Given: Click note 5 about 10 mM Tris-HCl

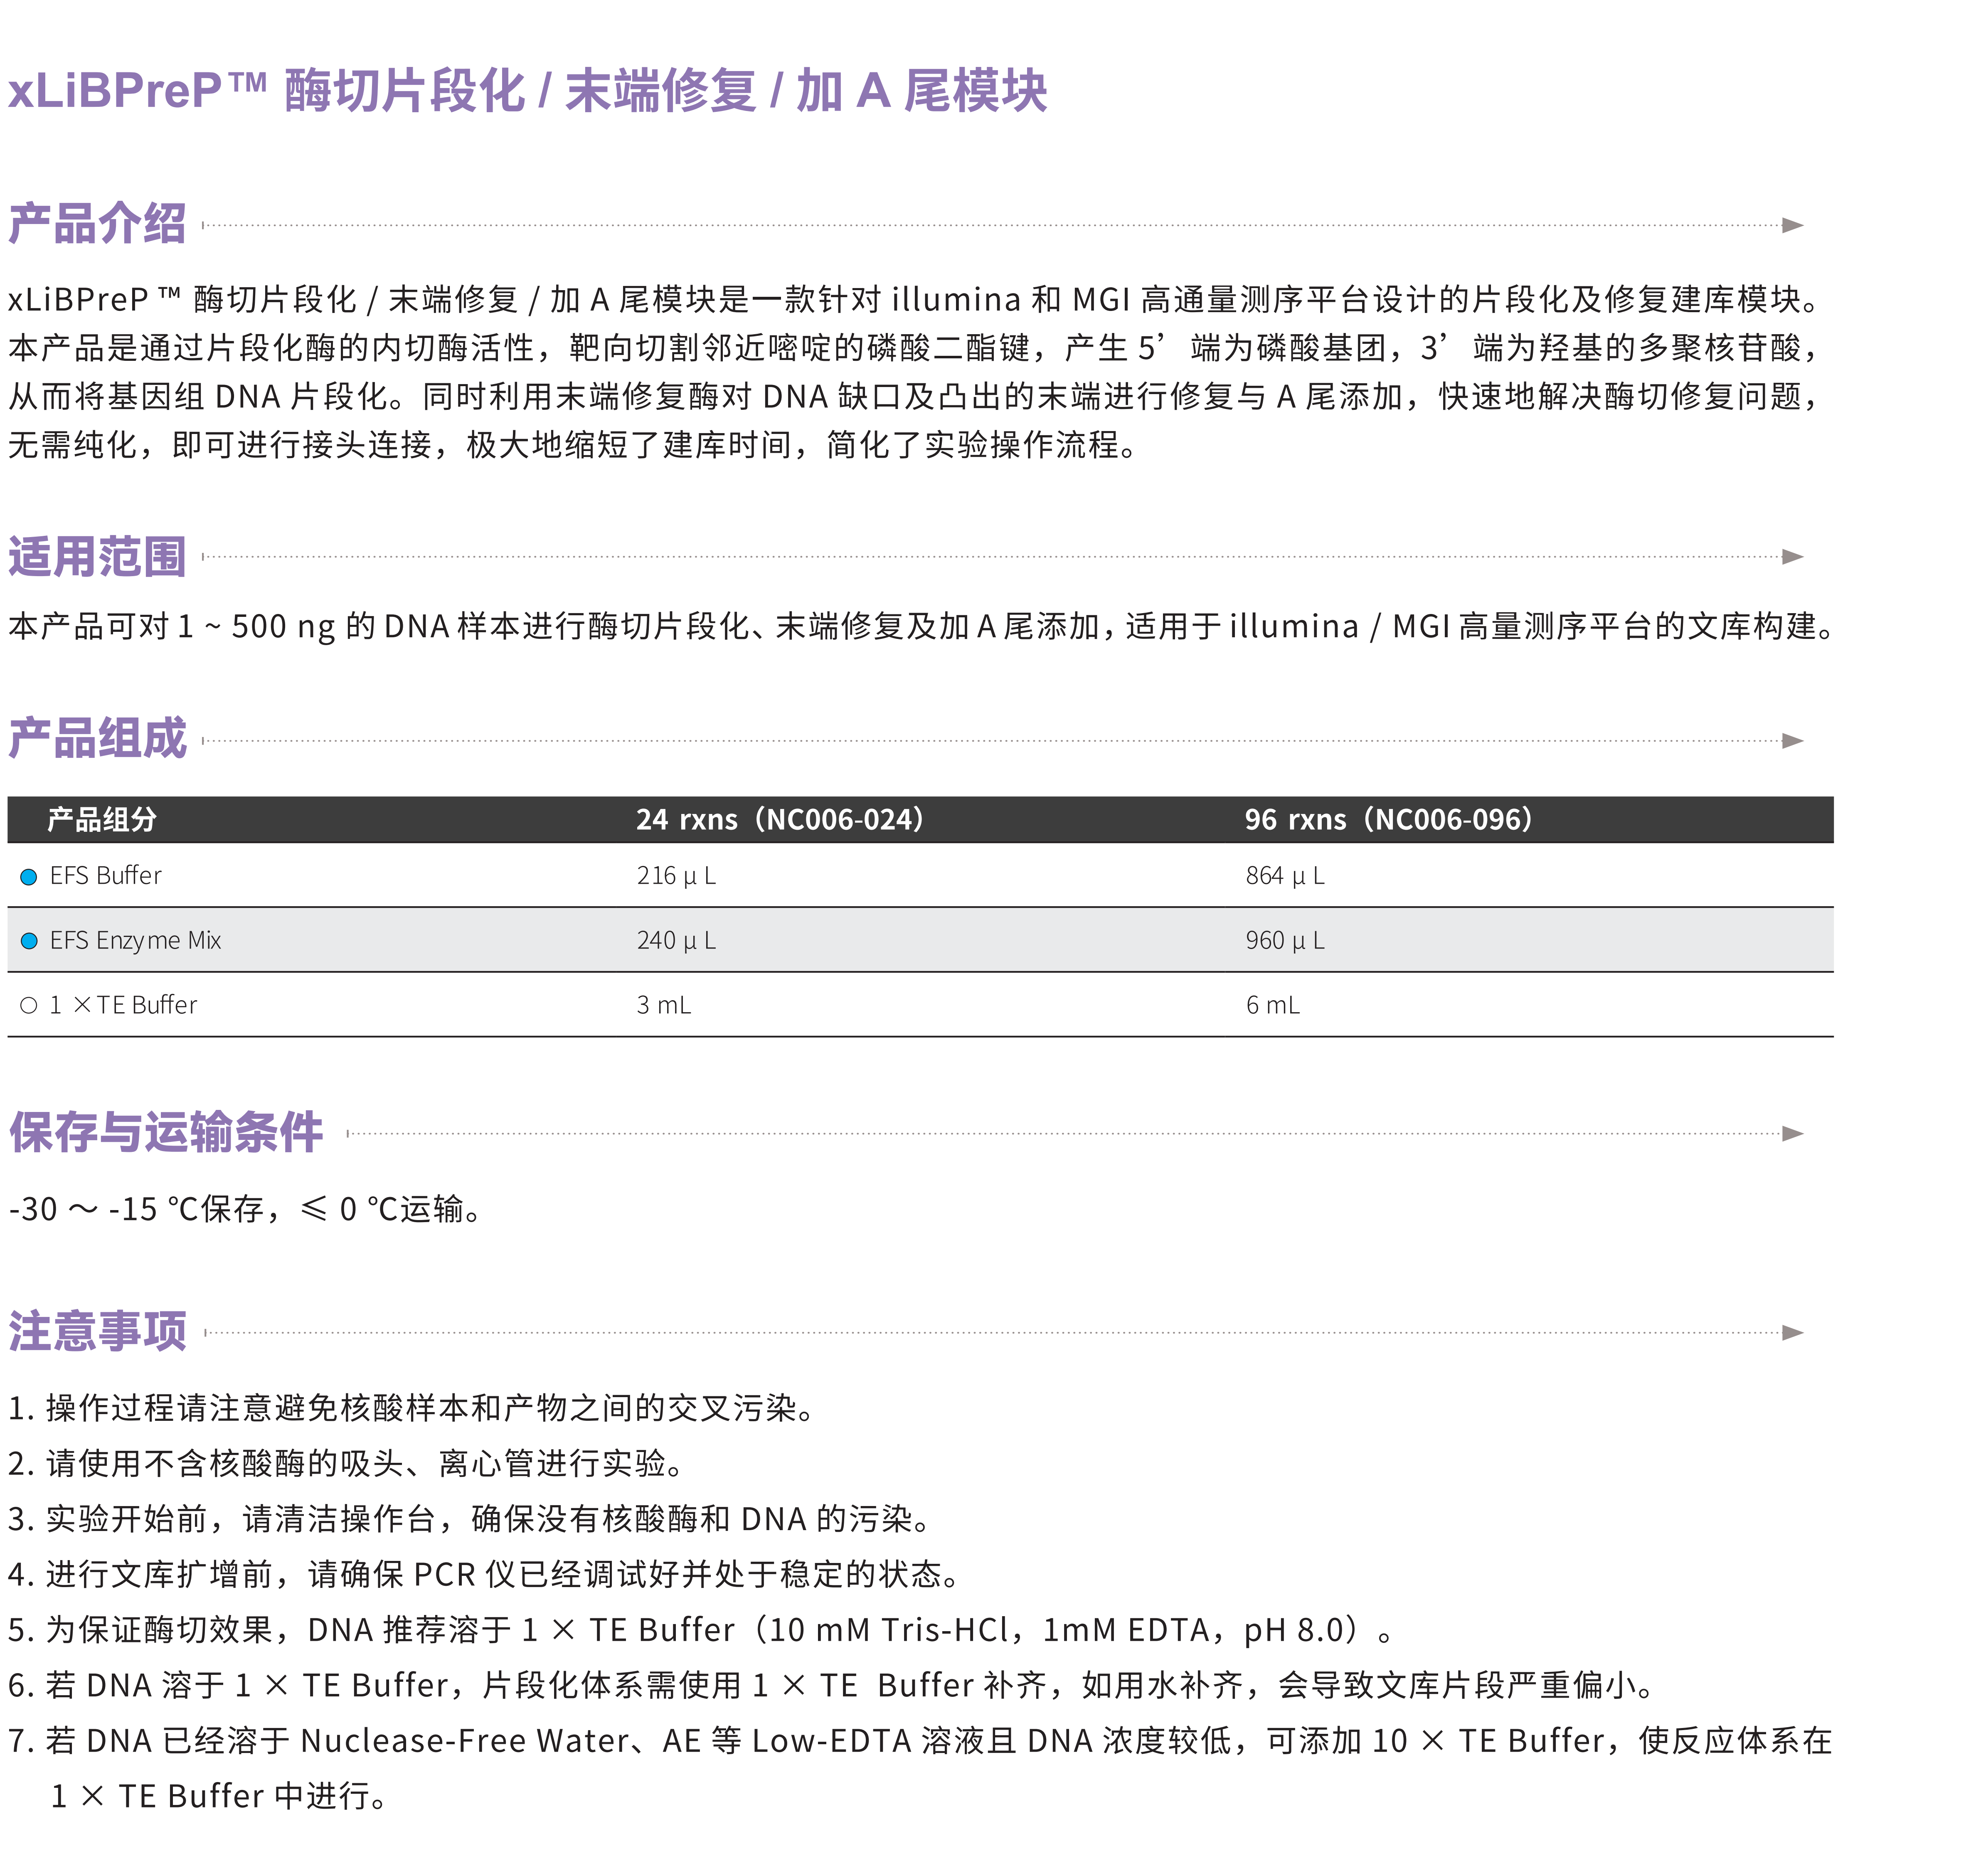Looking at the screenshot, I should tap(701, 1630).
